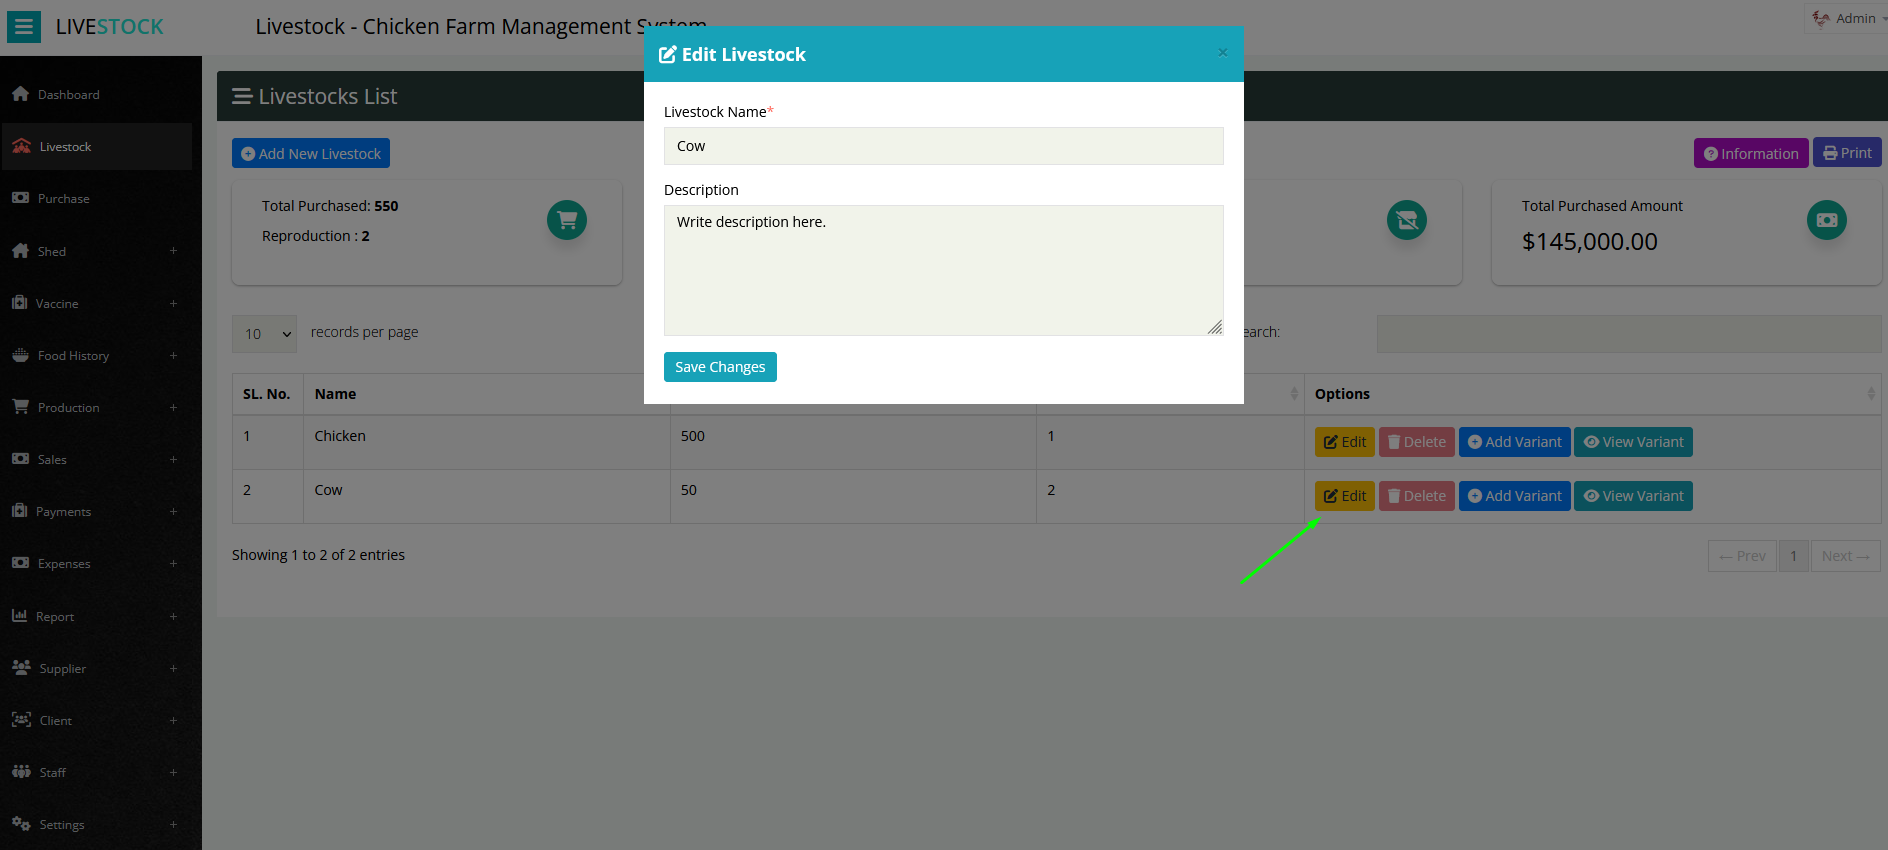
Task: Click the shopping cart icon in Total Purchased card
Action: coord(567,220)
